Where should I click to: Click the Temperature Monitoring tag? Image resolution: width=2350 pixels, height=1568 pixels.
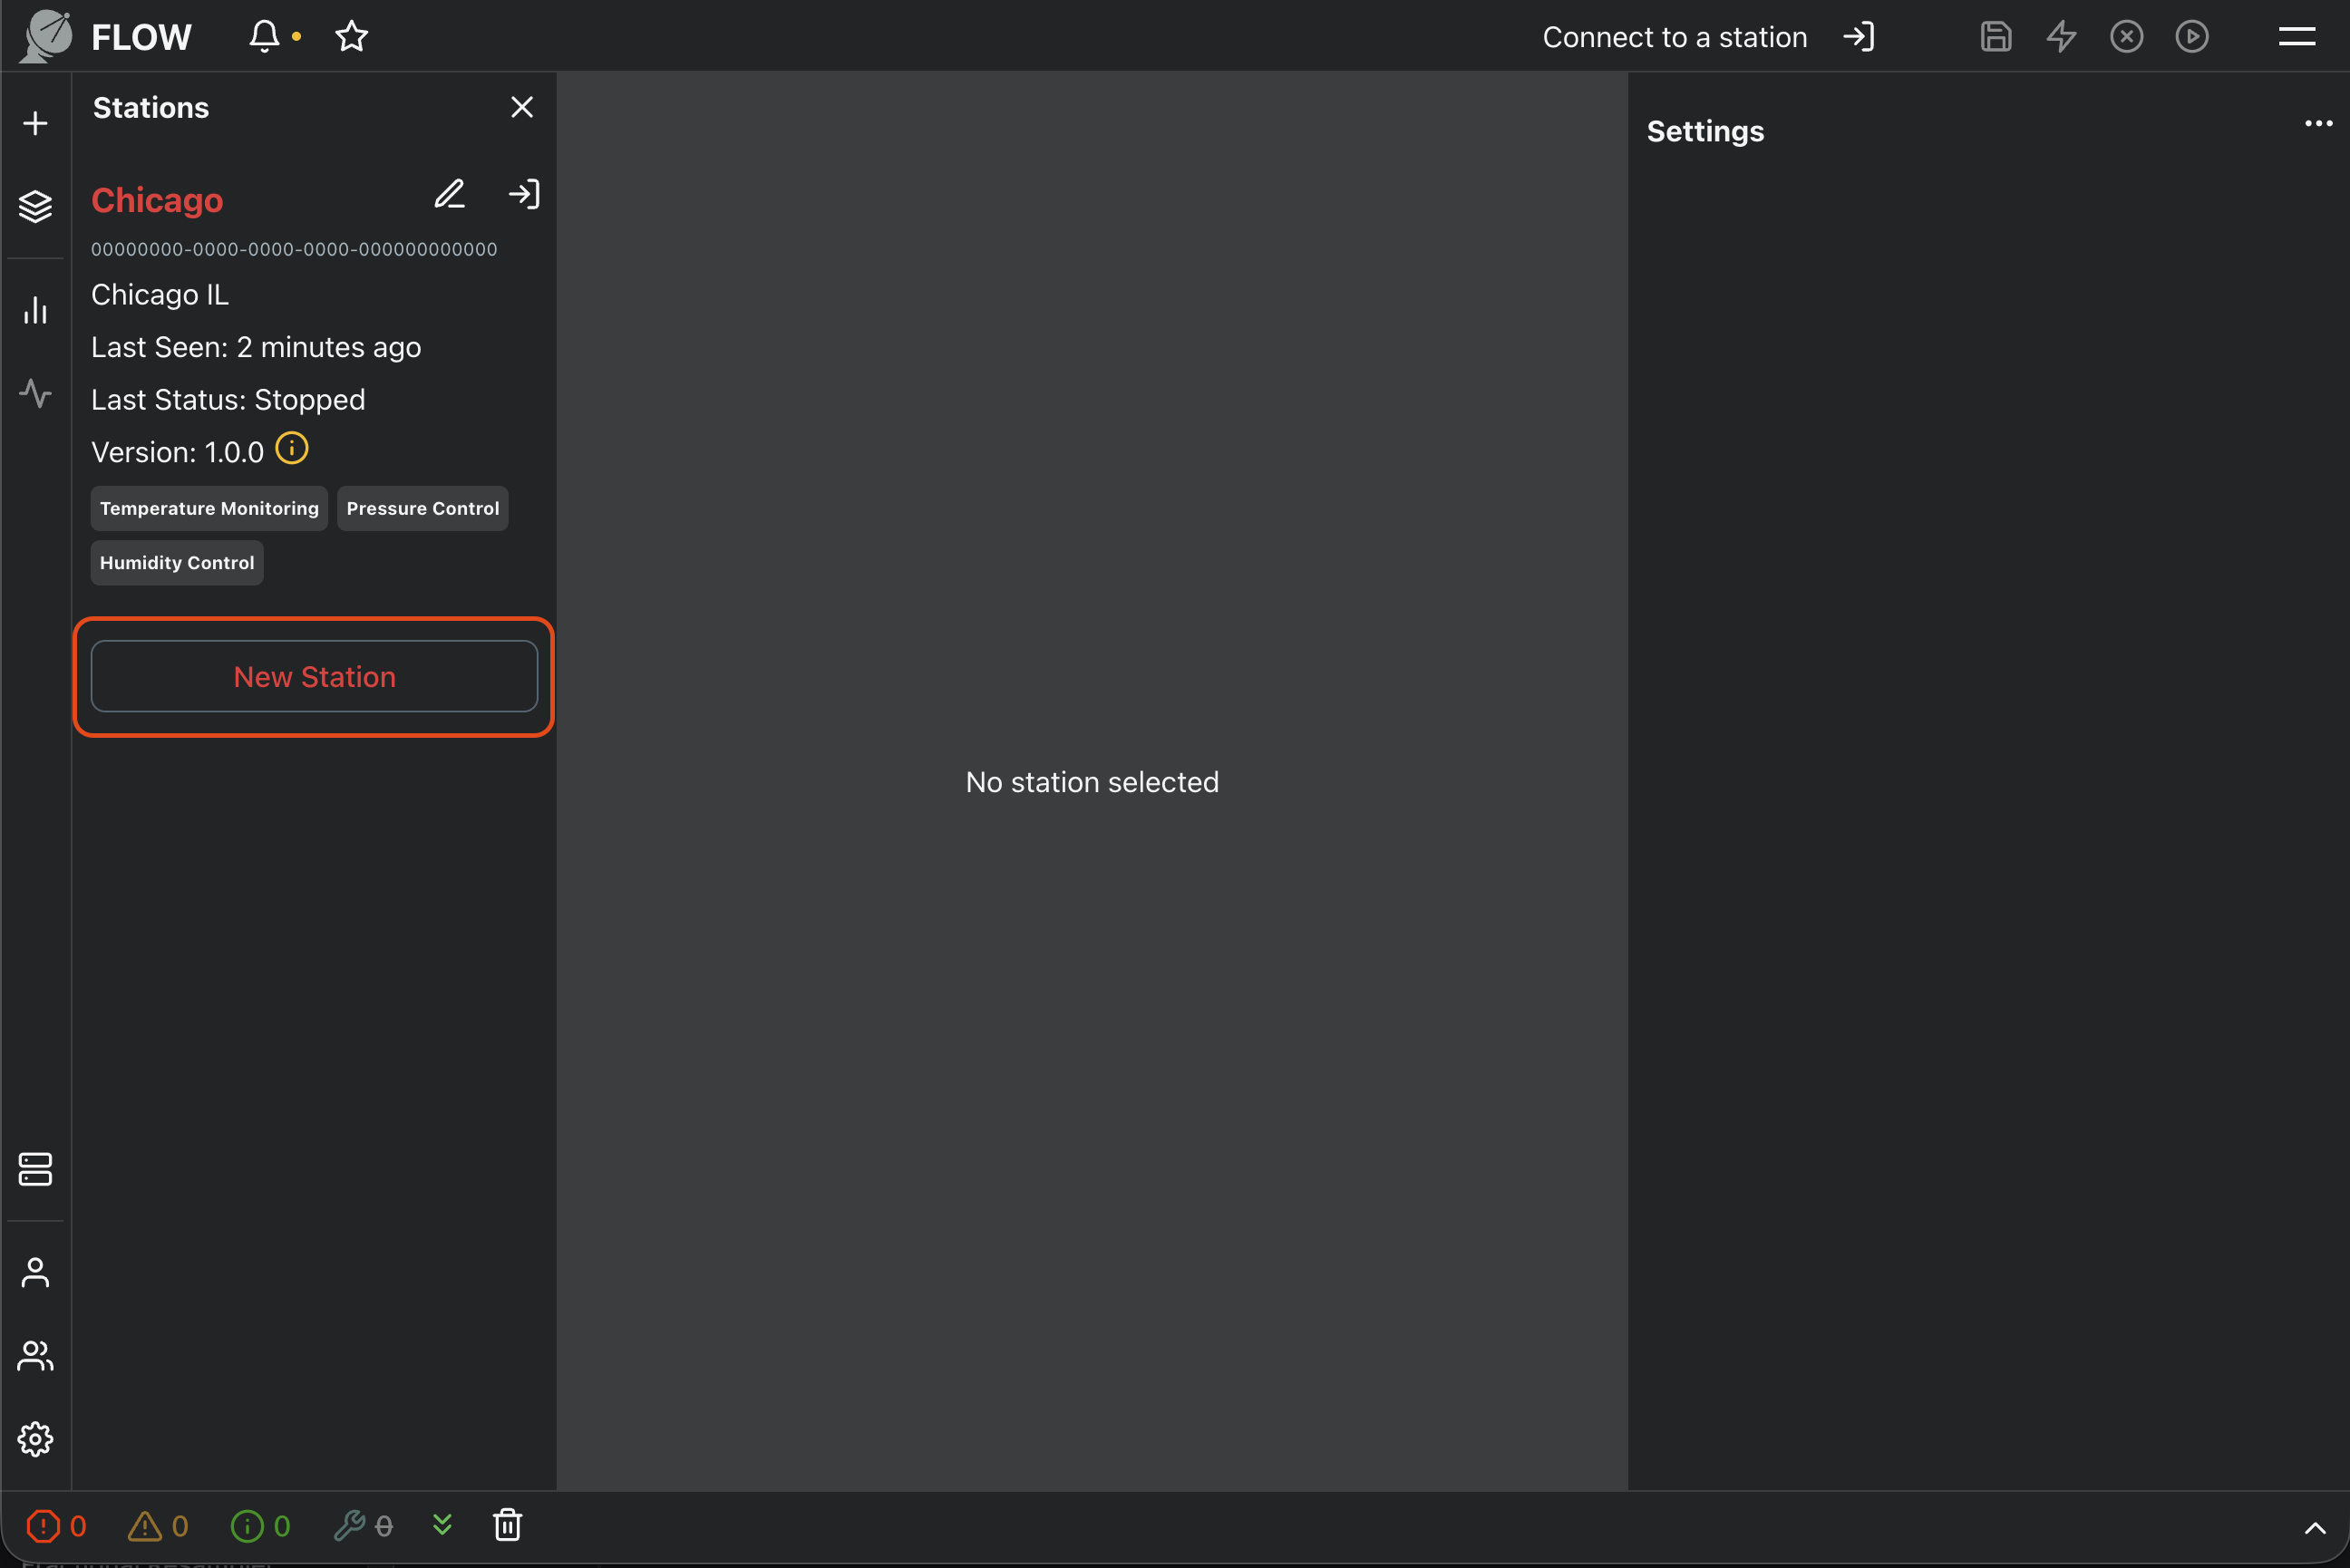[x=209, y=508]
